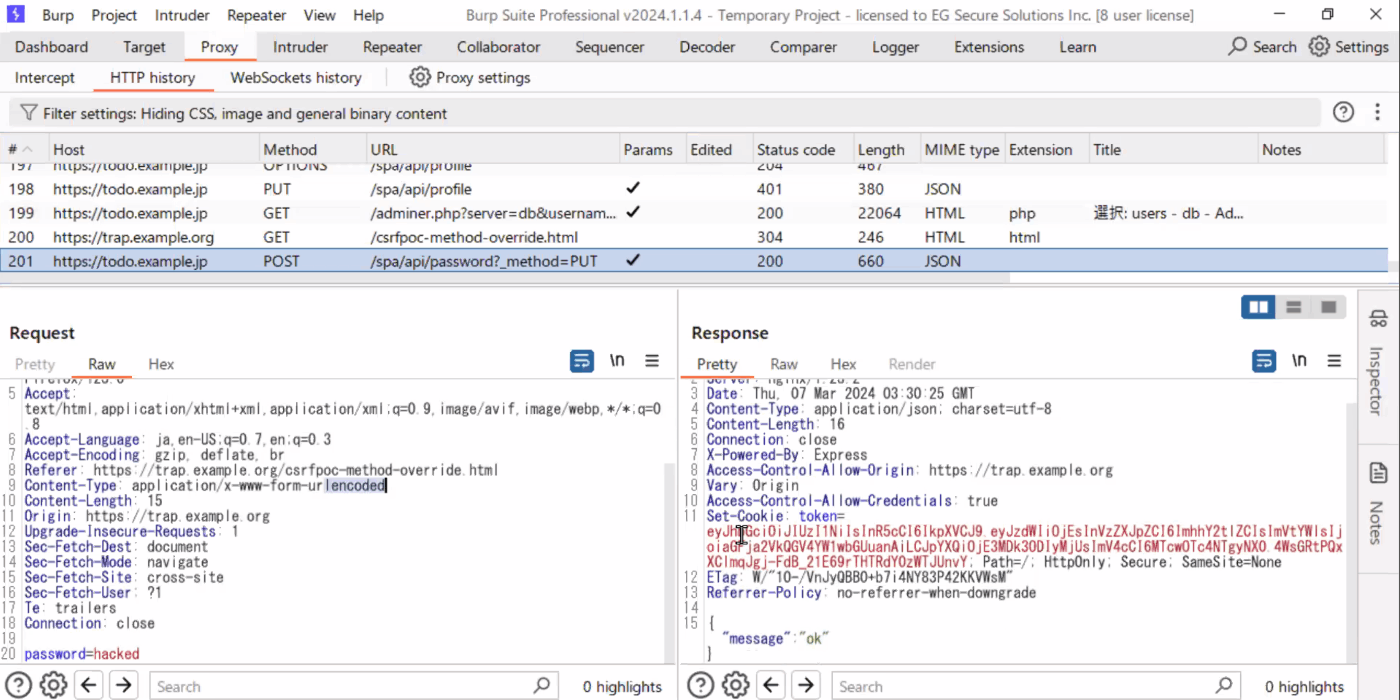The image size is (1400, 700).
Task: Open the View menu
Action: (x=320, y=15)
